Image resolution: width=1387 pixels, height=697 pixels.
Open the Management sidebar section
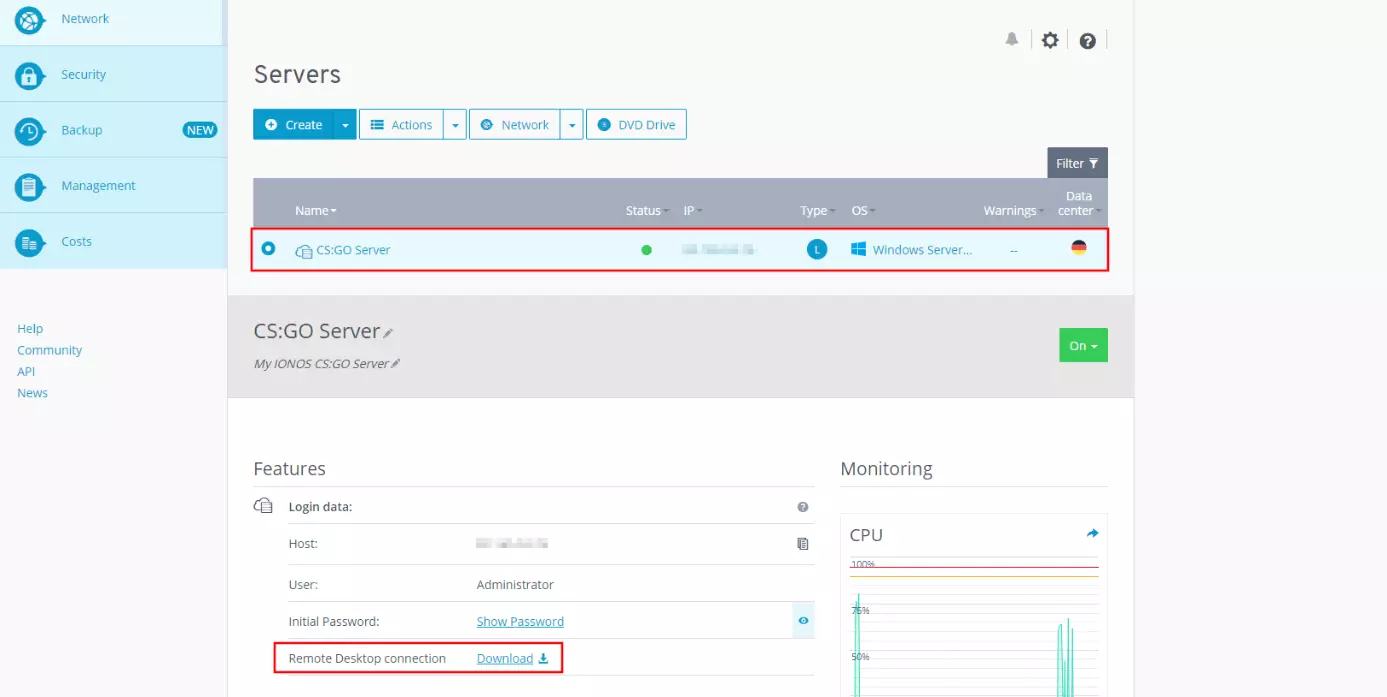(113, 185)
